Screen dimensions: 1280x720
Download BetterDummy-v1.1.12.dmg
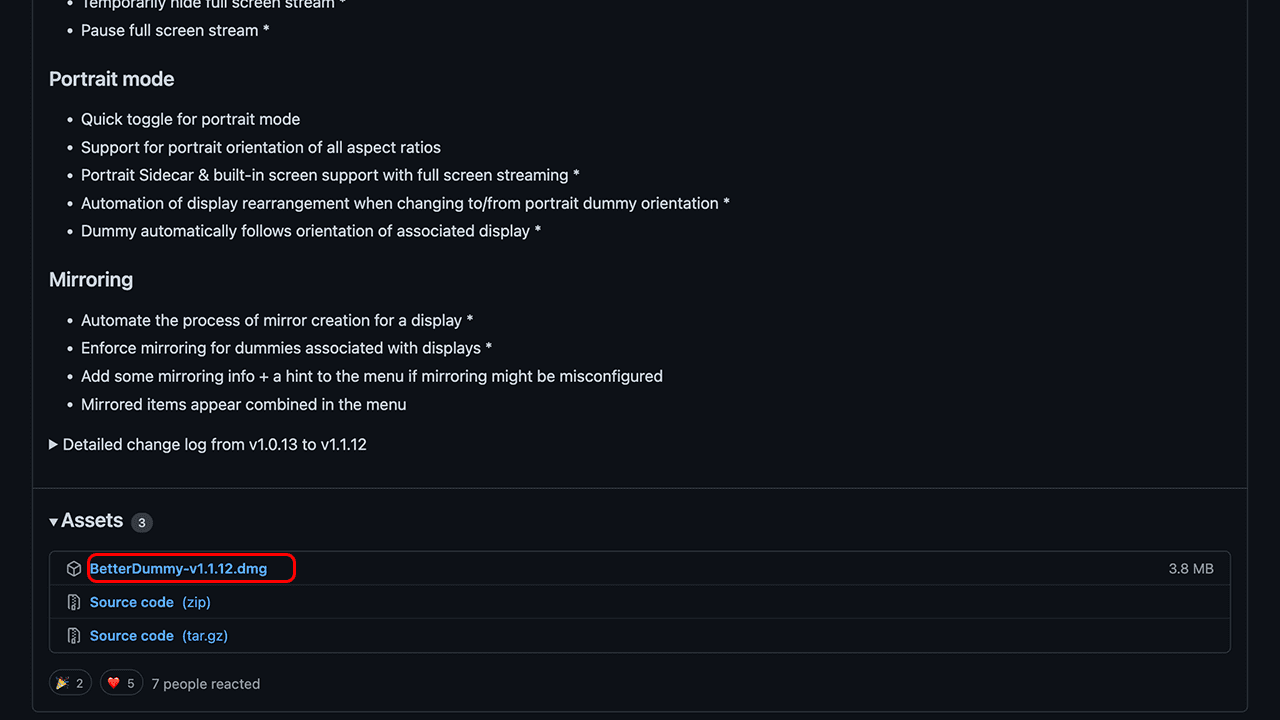[178, 569]
